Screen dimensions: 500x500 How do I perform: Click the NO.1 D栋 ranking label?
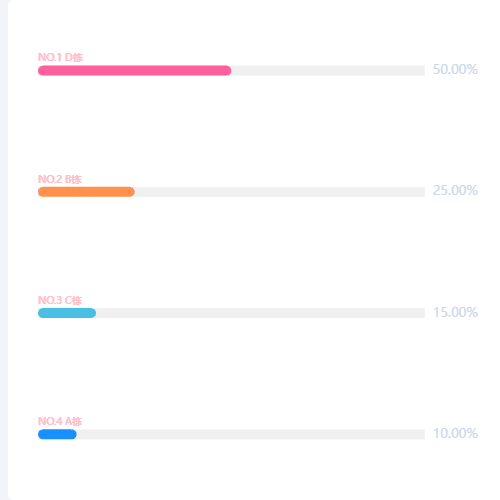(60, 57)
